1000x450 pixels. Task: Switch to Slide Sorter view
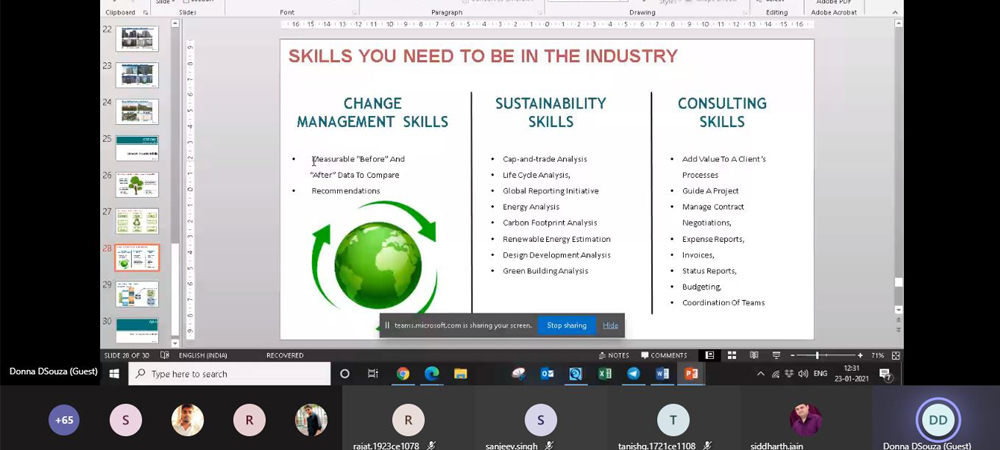point(732,355)
